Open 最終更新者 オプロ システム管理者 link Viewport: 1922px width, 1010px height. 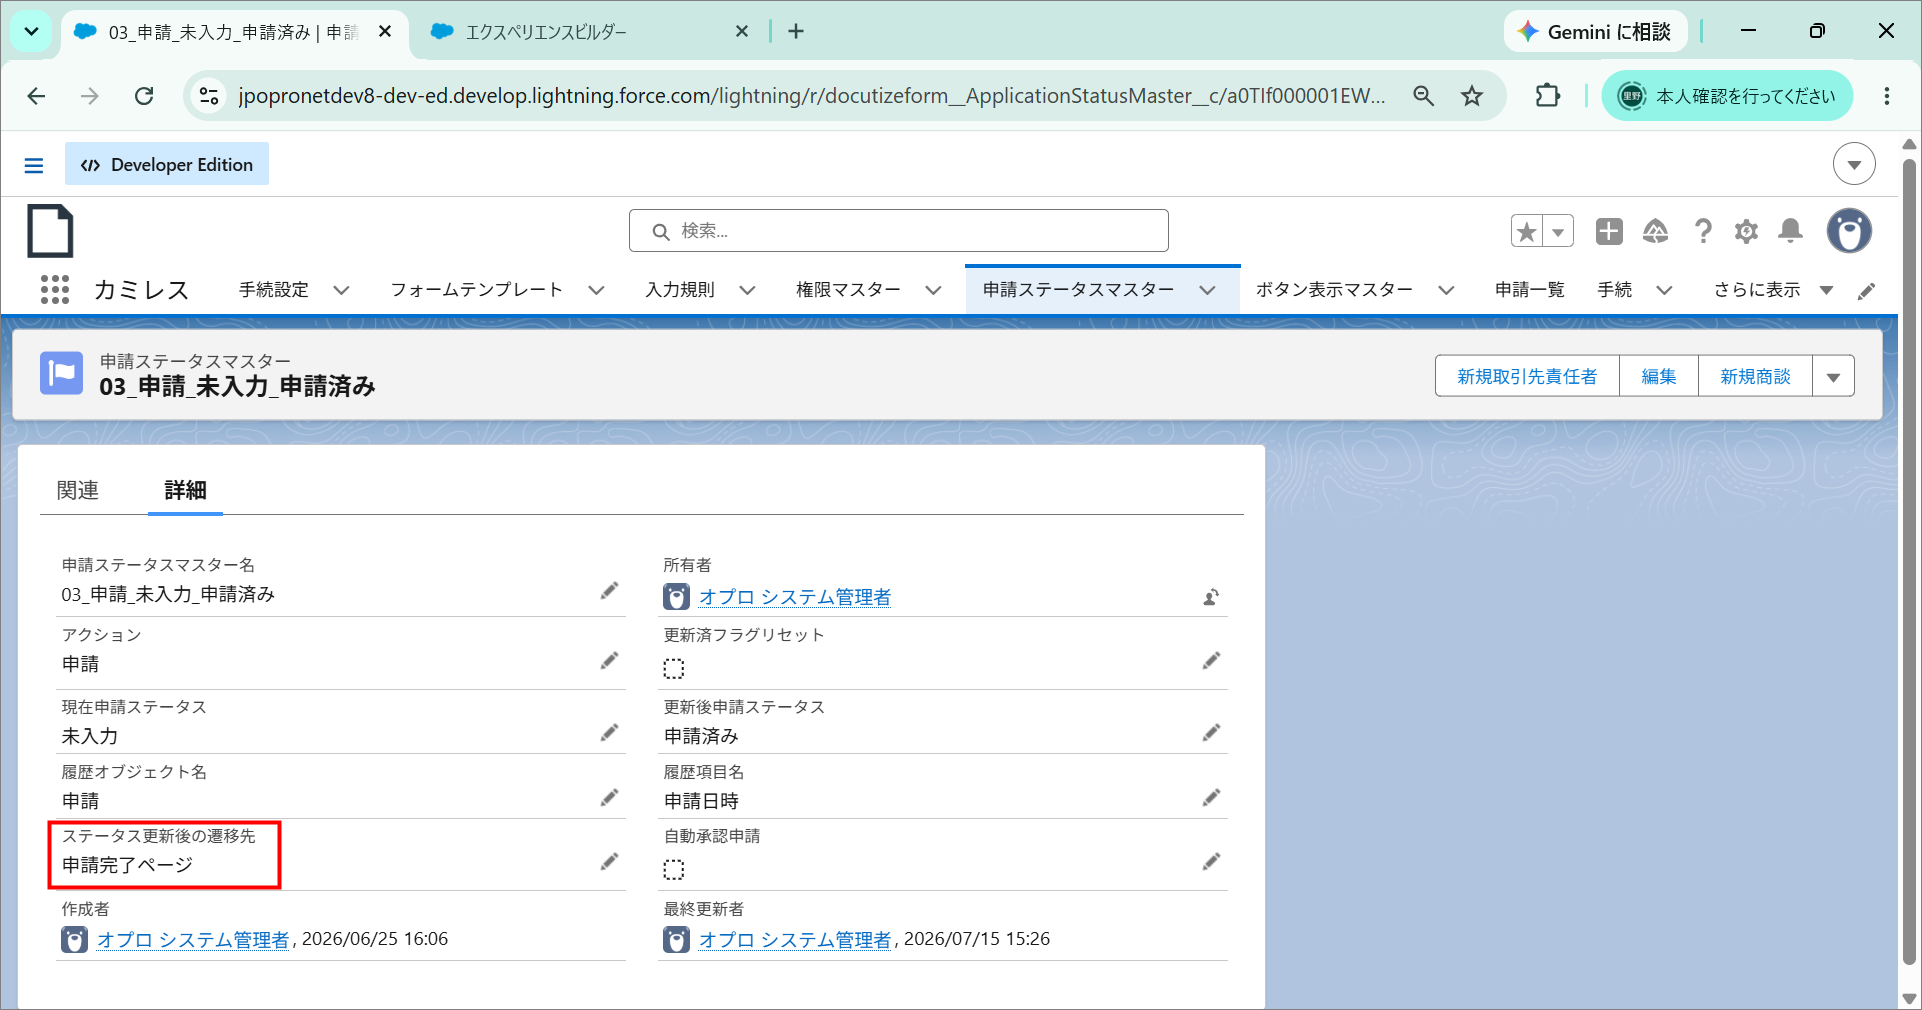[x=795, y=940]
